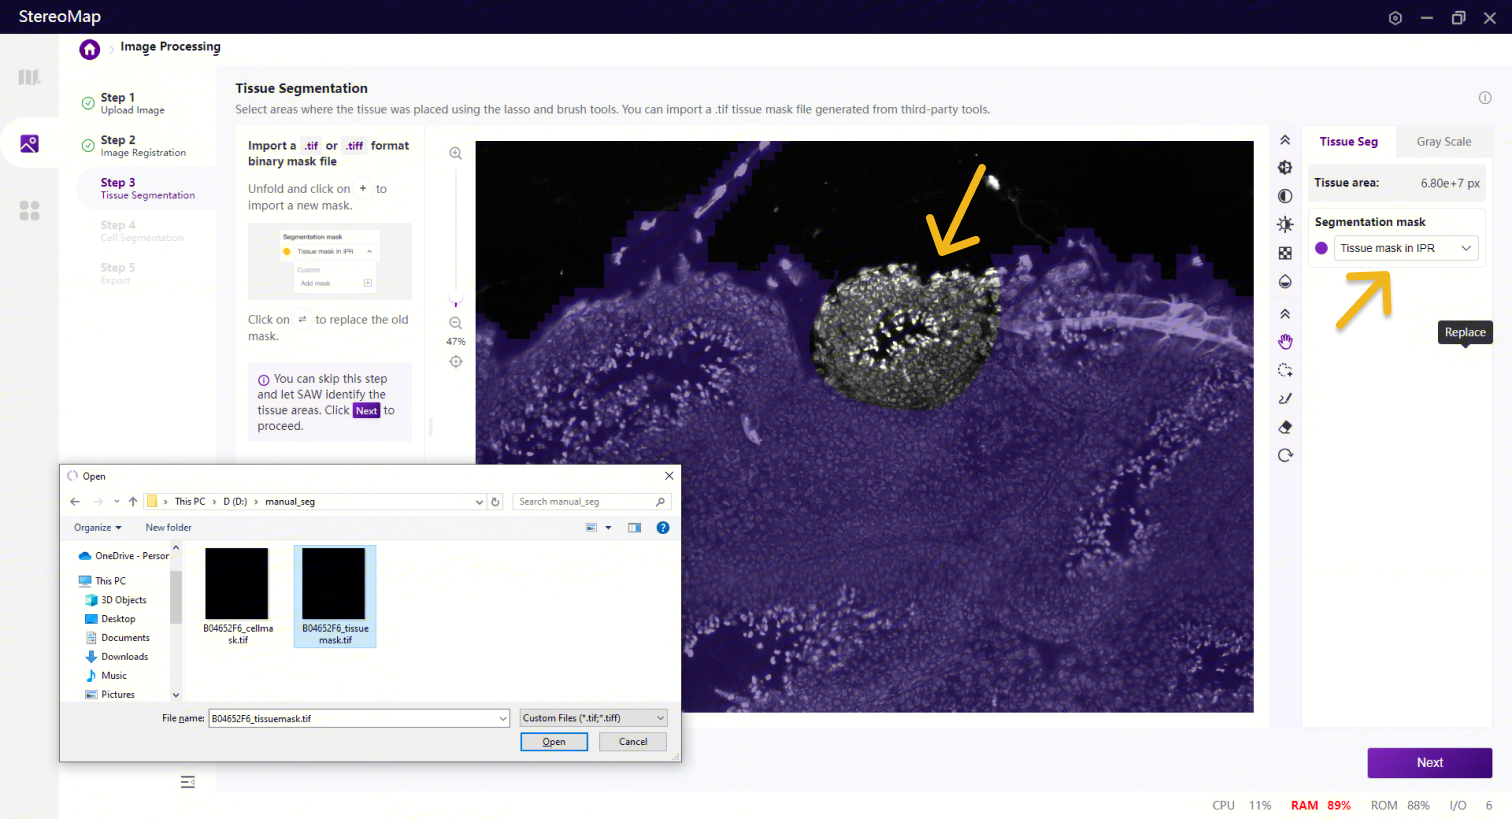The width and height of the screenshot is (1512, 819).
Task: Click the purple Next button
Action: coord(1429,762)
